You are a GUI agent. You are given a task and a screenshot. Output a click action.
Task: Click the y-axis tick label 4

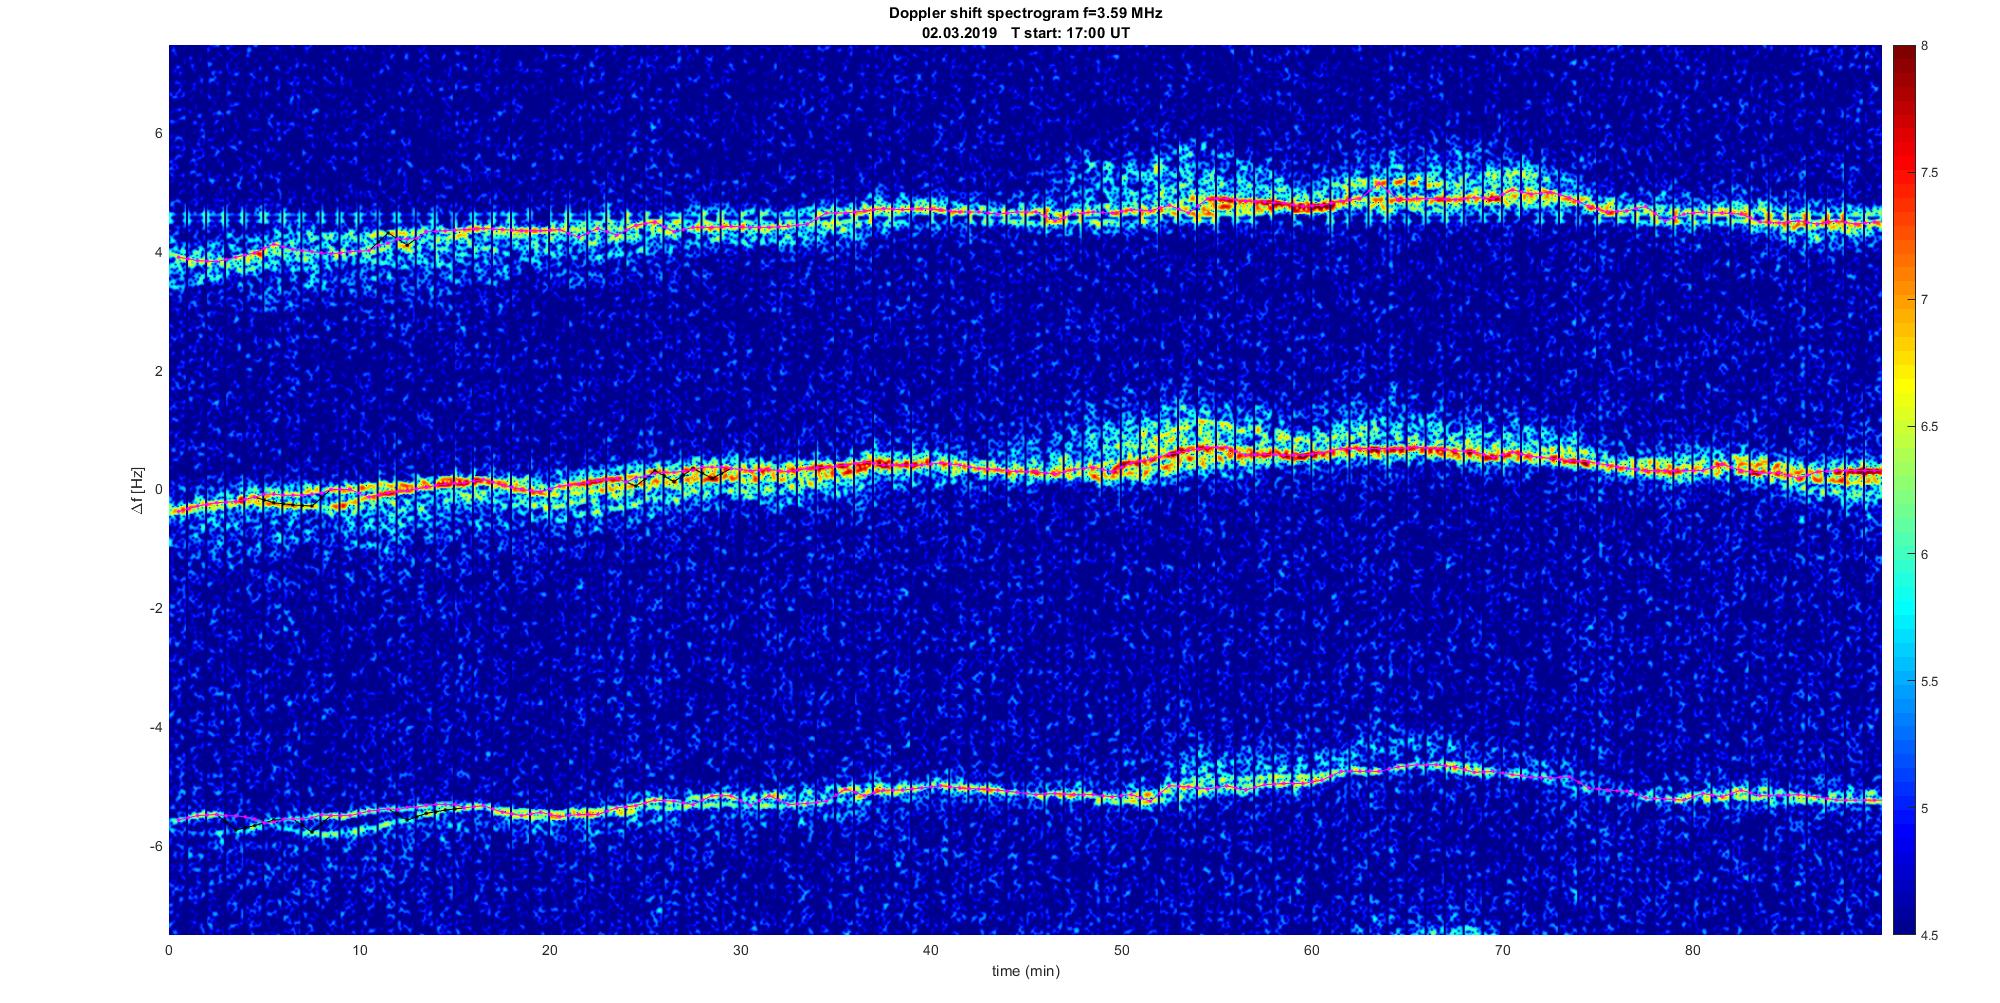(158, 253)
